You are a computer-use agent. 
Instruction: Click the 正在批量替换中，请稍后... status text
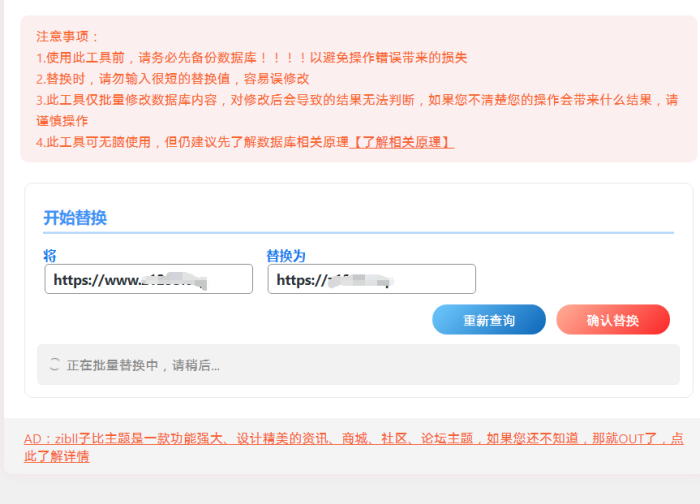click(143, 365)
